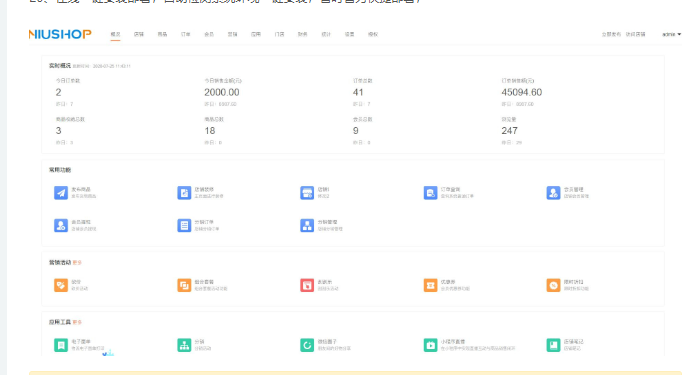The height and width of the screenshot is (375, 693).
Task: Click the green mini-program live stream icon
Action: [430, 345]
